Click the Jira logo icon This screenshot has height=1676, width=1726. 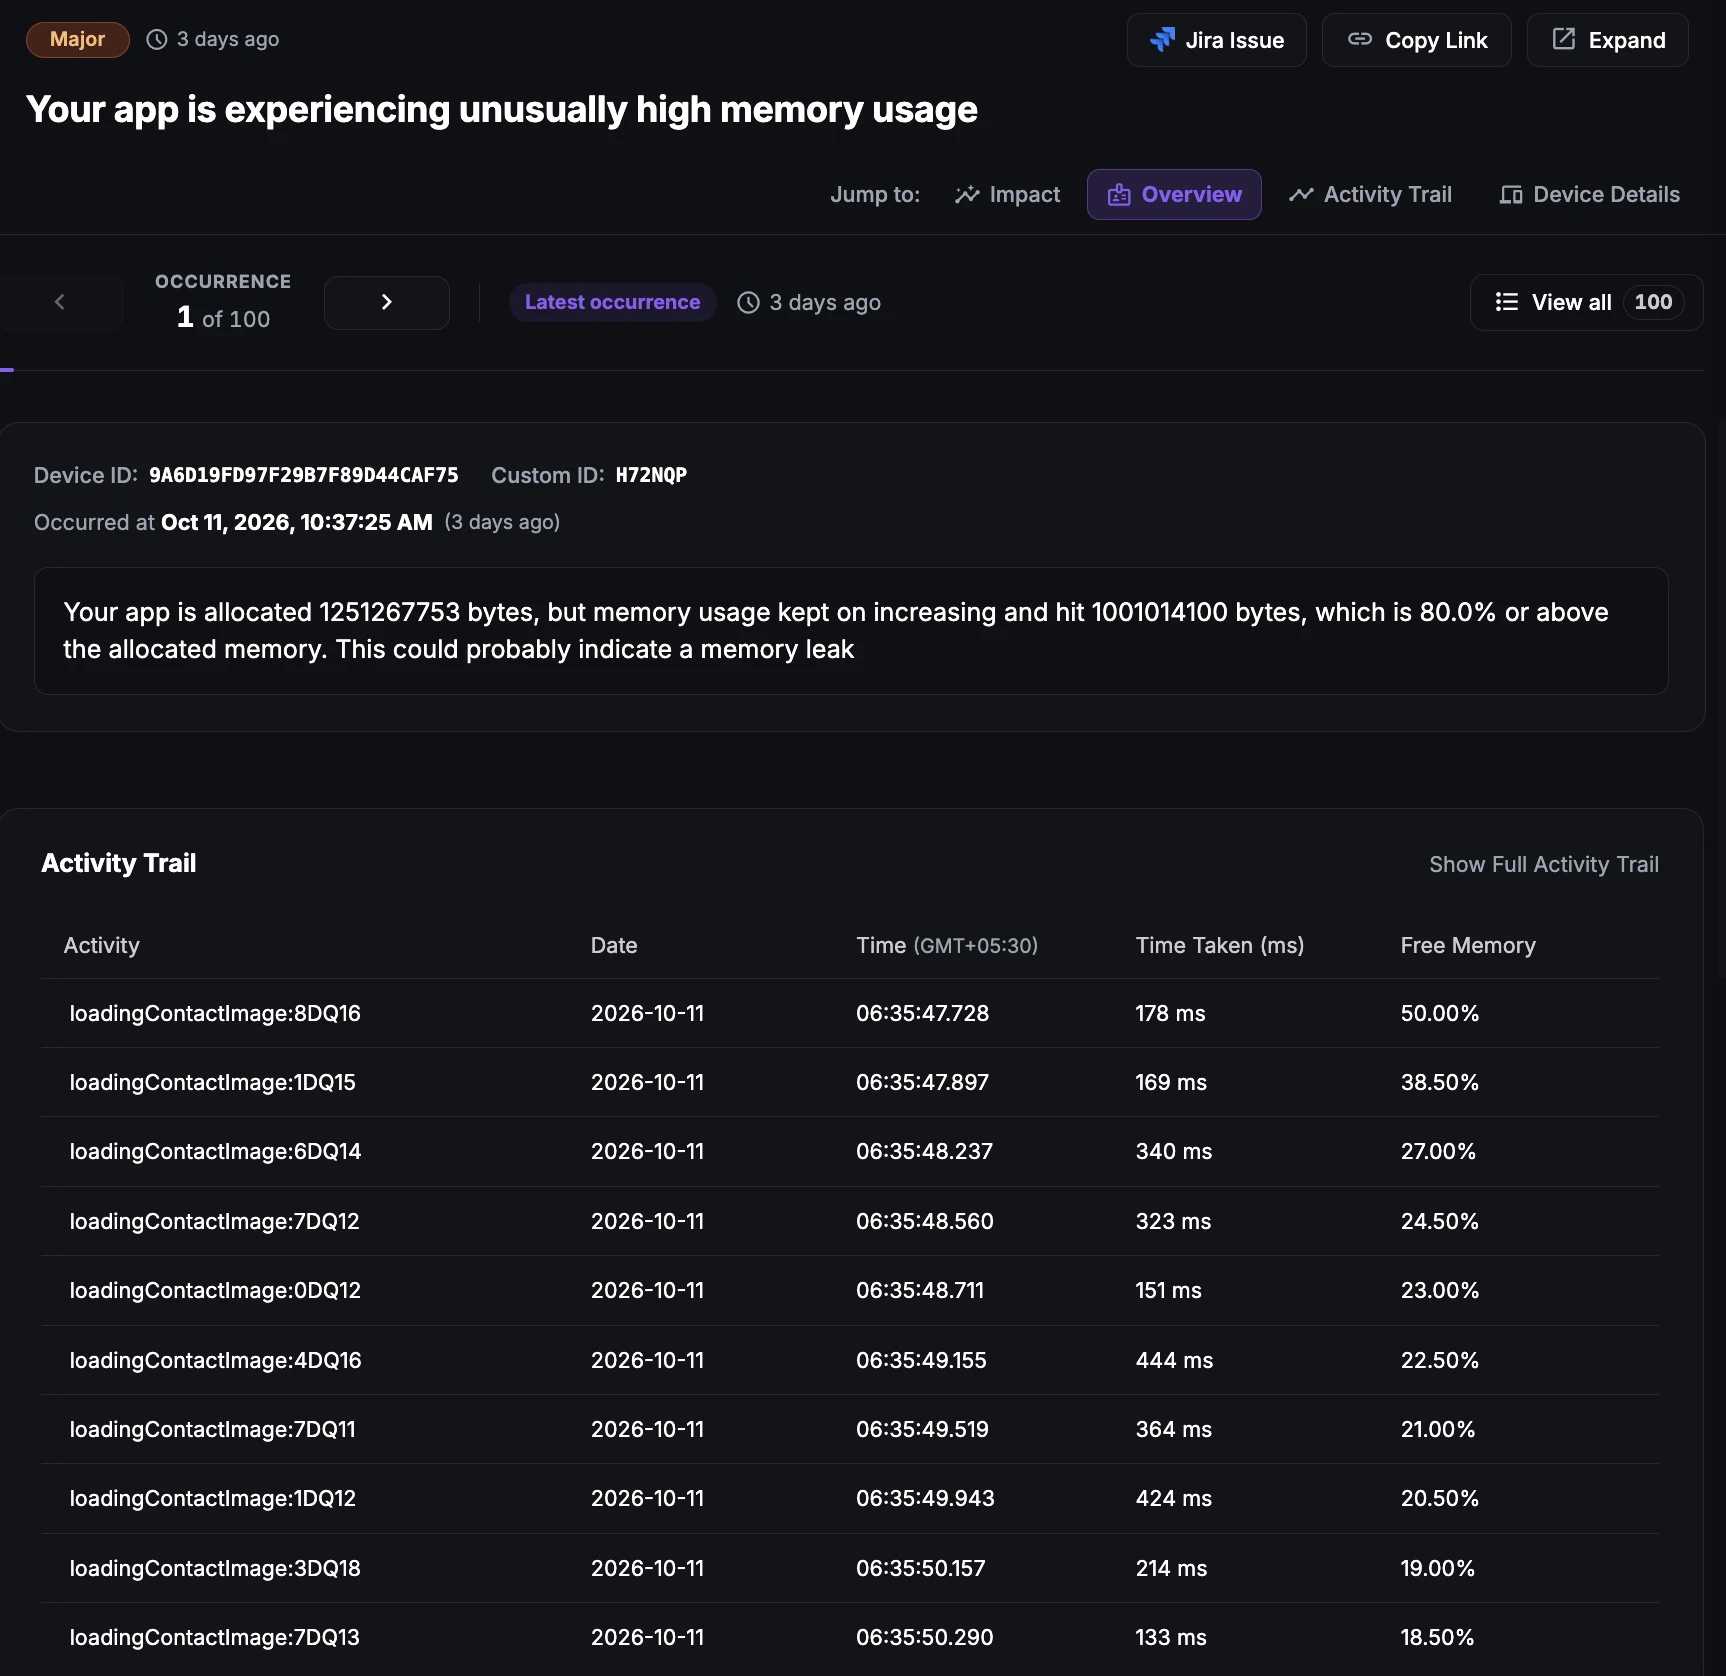(x=1162, y=40)
